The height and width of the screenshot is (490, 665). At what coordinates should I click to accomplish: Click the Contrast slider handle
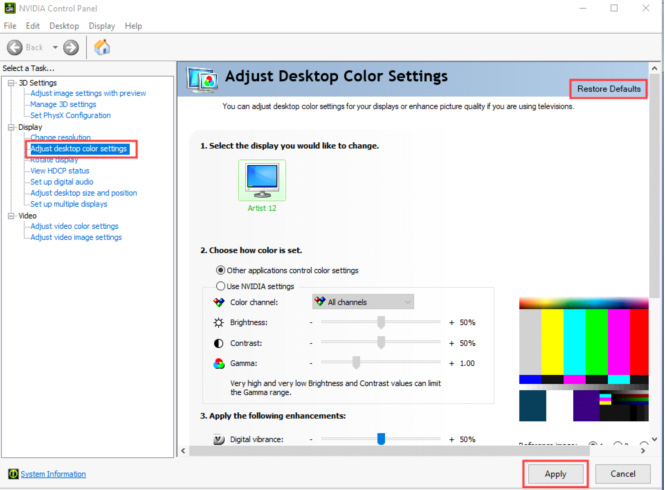[x=381, y=342]
